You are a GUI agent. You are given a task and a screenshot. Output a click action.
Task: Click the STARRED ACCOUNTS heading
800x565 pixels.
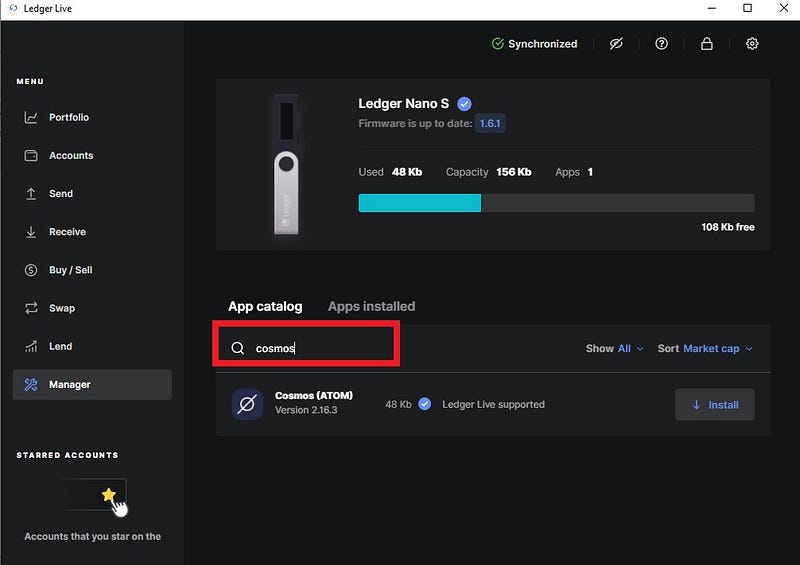pyautogui.click(x=67, y=455)
